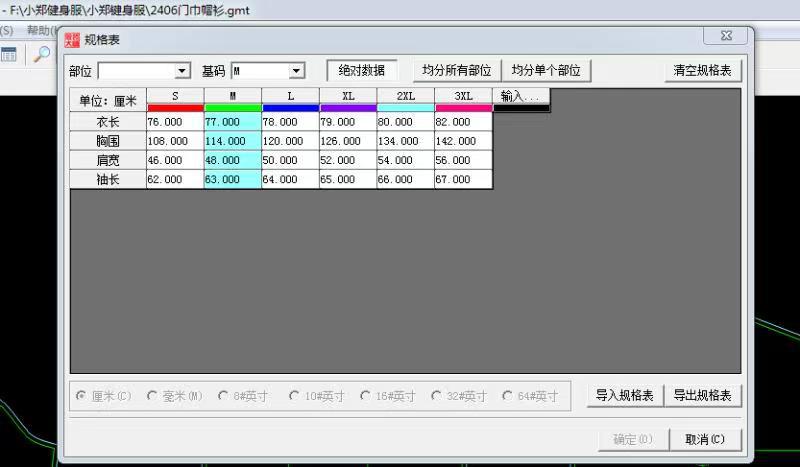
Task: Click the S size column header
Action: [x=176, y=96]
